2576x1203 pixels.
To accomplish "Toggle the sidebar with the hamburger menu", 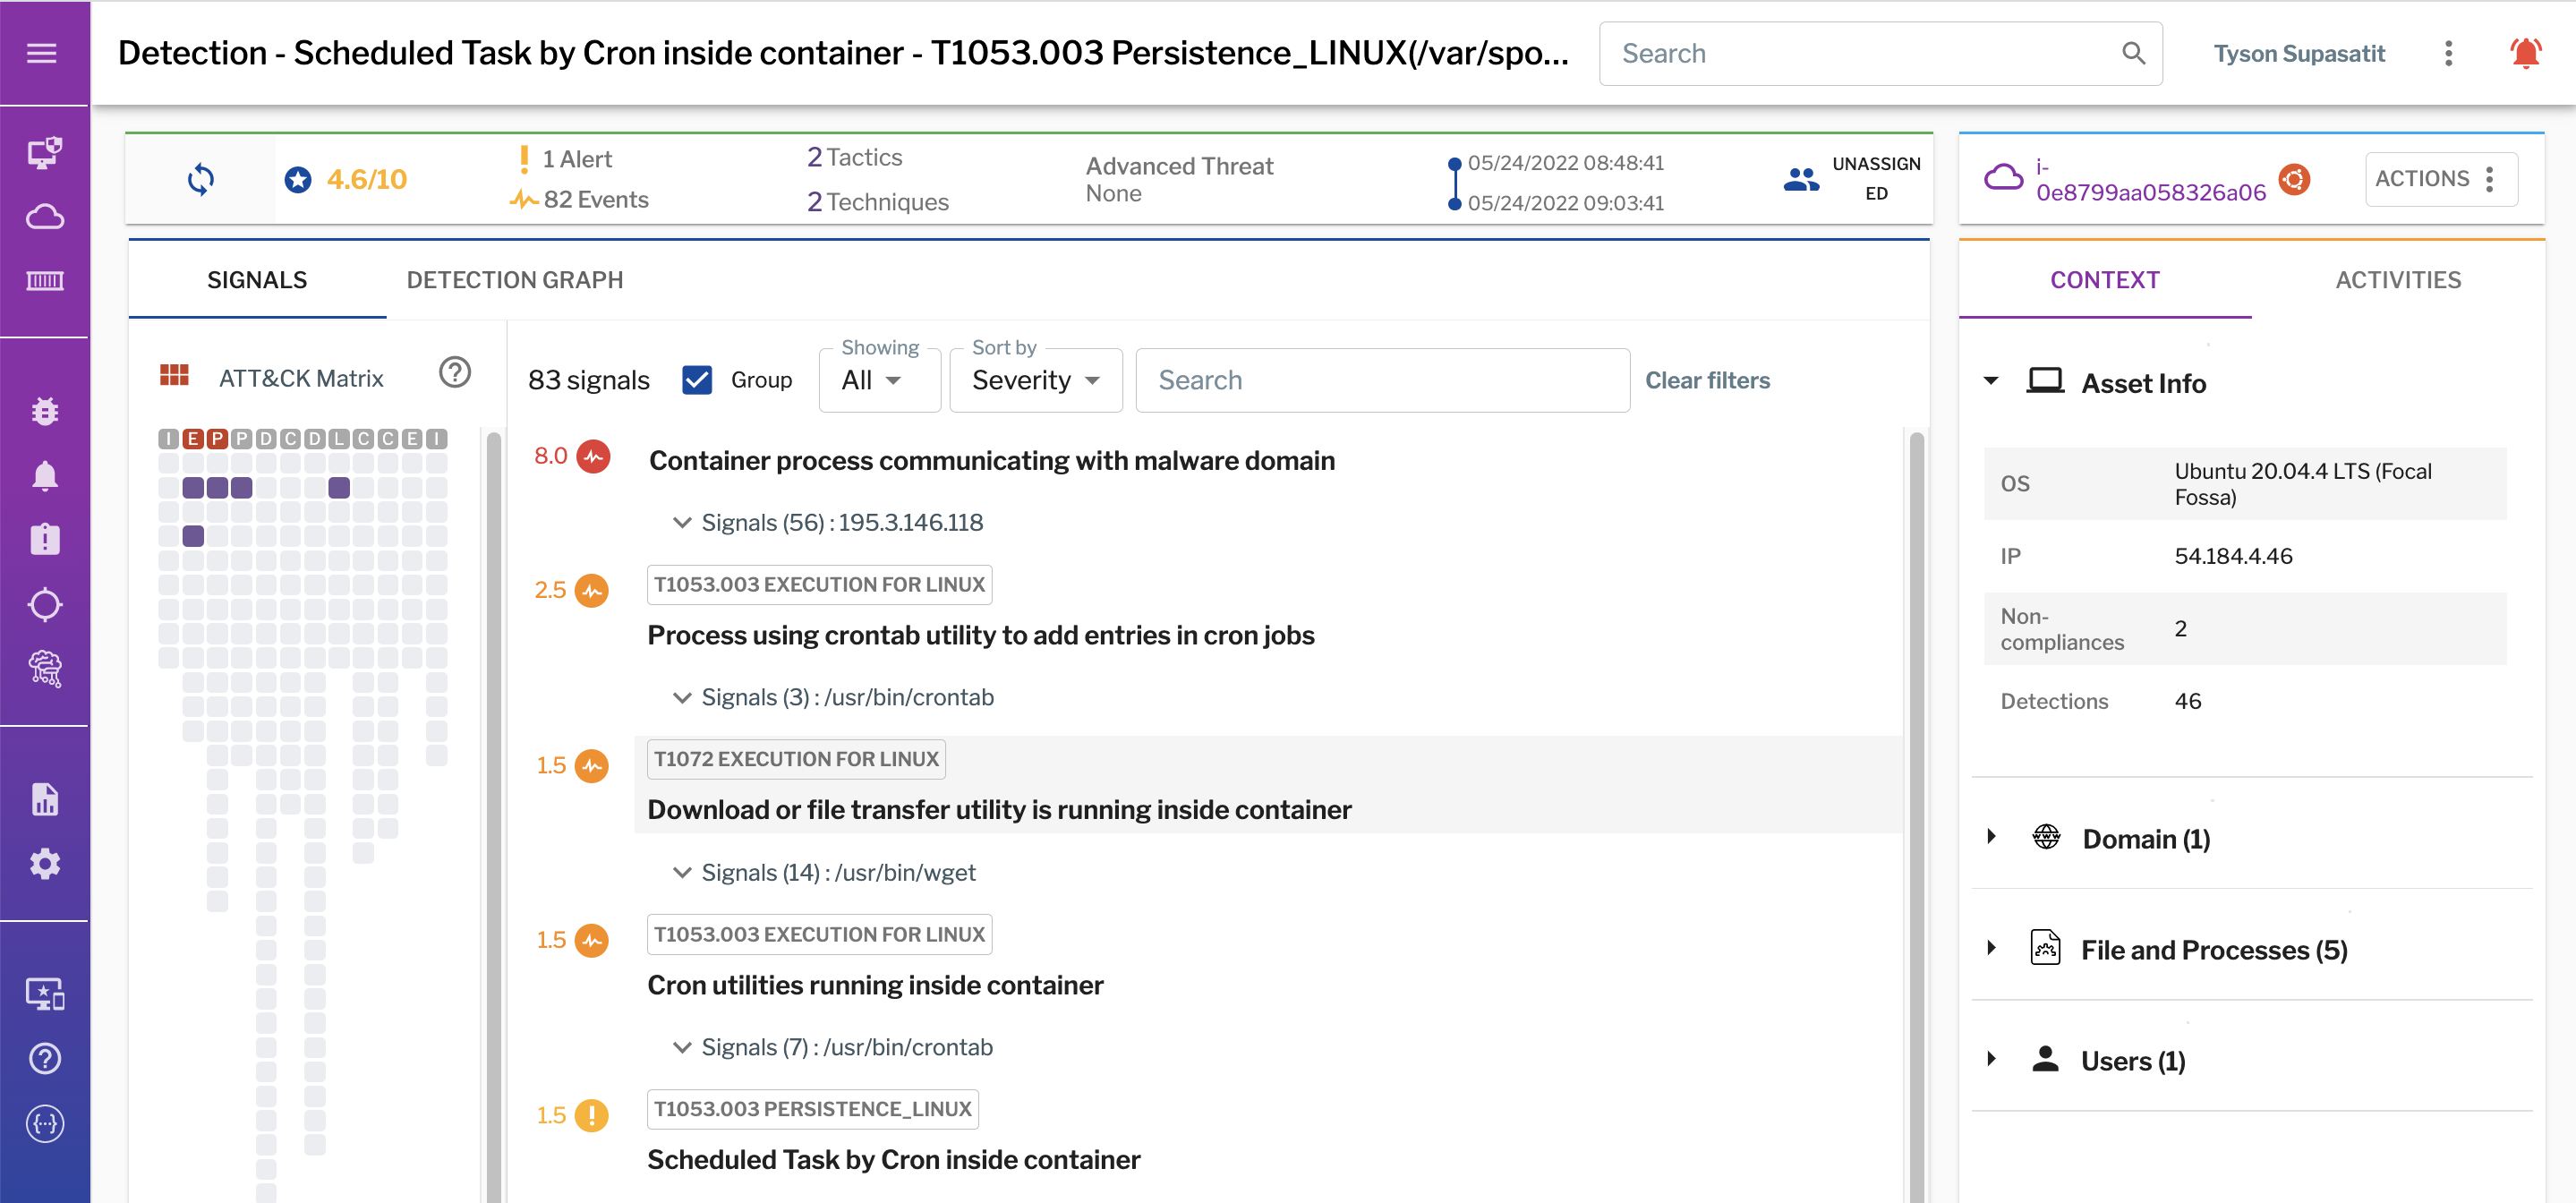I will 41,53.
